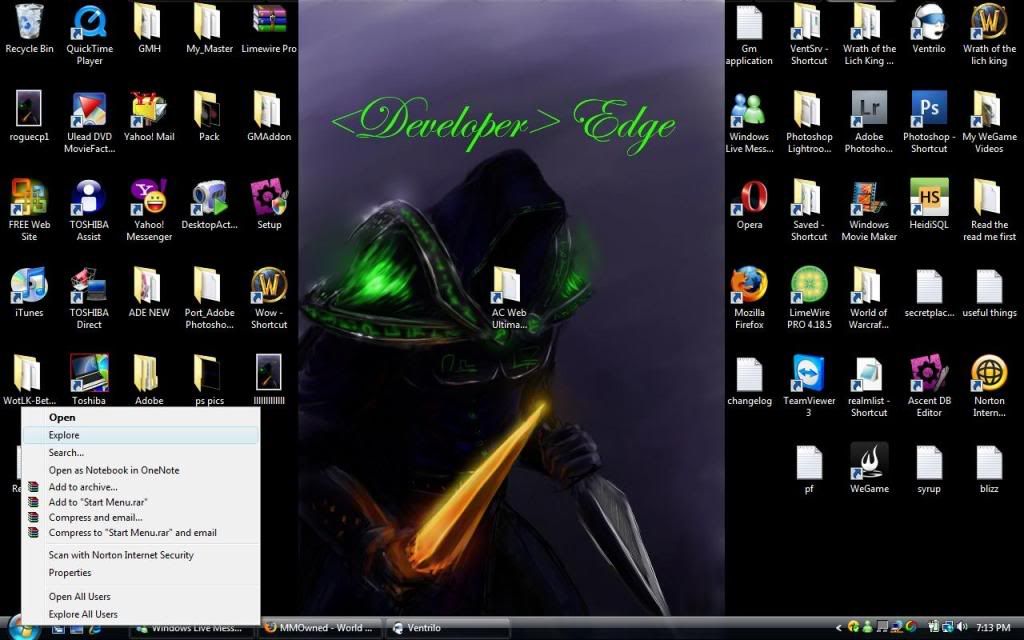
Task: Click the ADE NEW folder
Action: pos(149,285)
